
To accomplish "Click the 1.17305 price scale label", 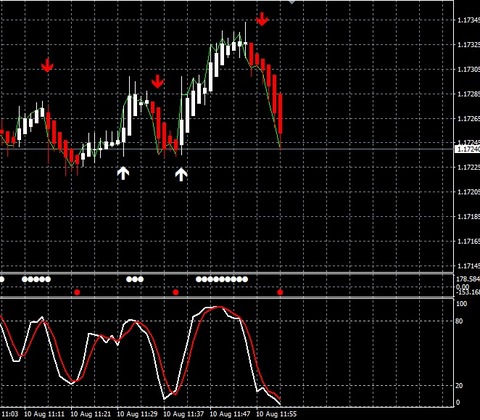I will pos(468,69).
